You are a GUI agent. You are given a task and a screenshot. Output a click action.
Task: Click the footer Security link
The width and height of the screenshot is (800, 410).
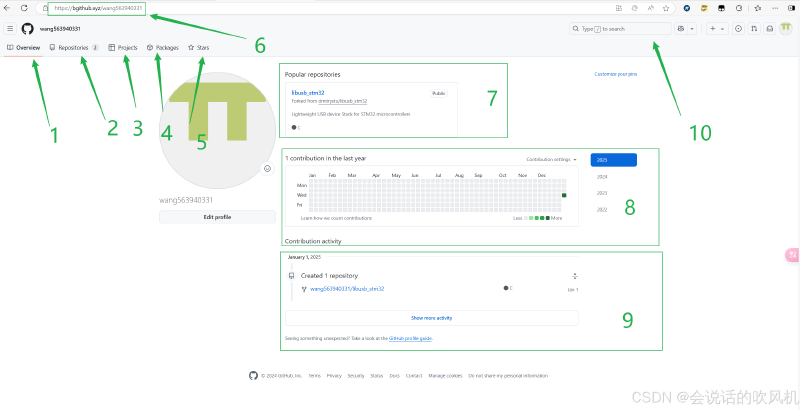pyautogui.click(x=356, y=376)
